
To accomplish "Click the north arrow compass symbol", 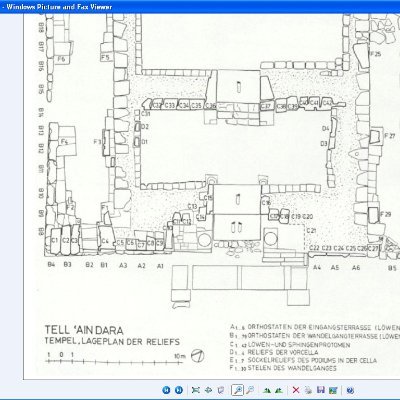I will pyautogui.click(x=197, y=355).
